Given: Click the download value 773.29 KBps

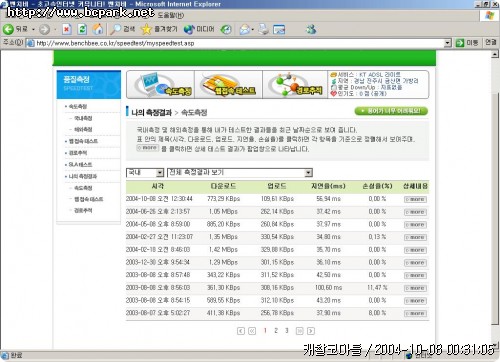Looking at the screenshot, I should [x=223, y=199].
